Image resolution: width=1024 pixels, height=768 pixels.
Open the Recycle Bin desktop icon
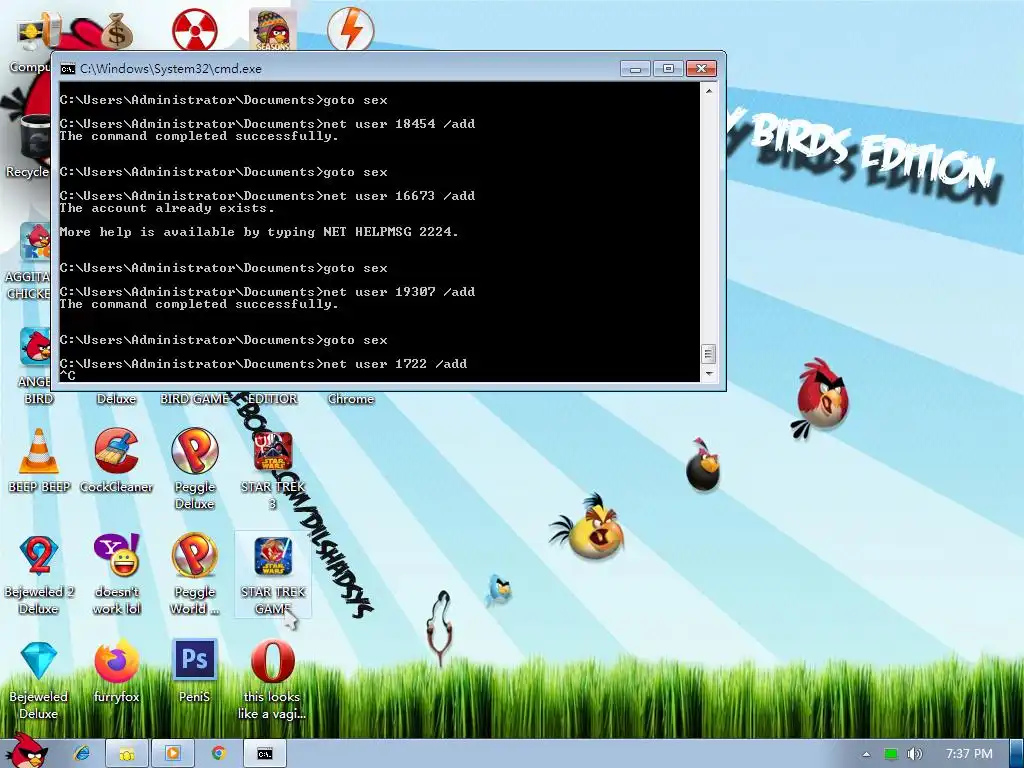point(27,147)
